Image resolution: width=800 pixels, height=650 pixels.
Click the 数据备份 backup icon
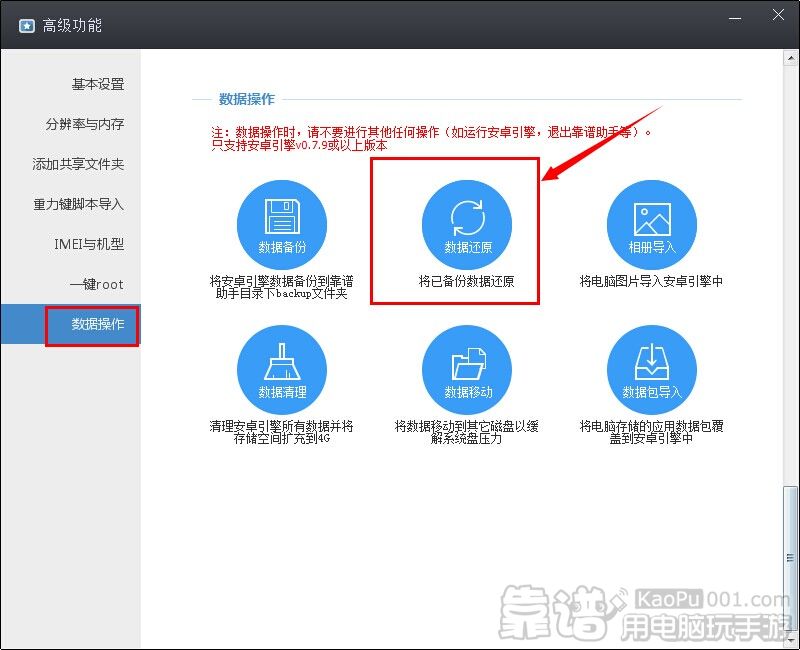click(x=282, y=224)
